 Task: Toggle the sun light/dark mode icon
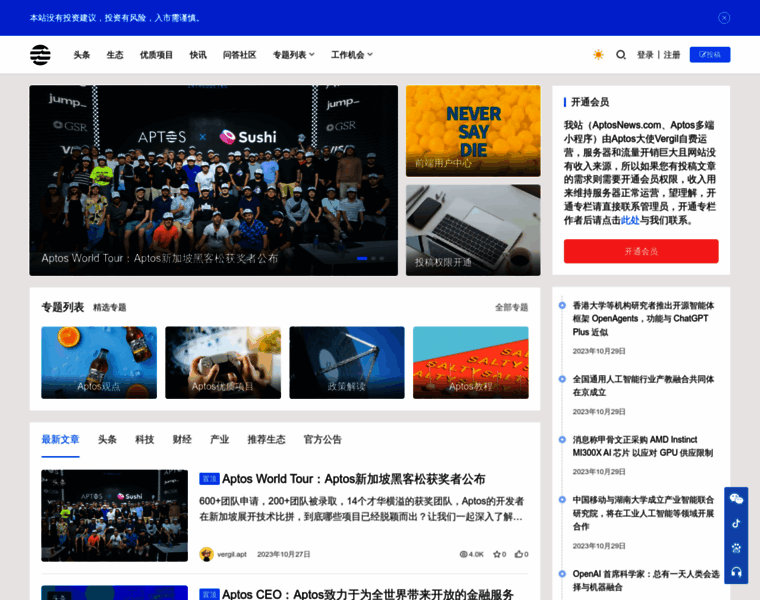(598, 55)
